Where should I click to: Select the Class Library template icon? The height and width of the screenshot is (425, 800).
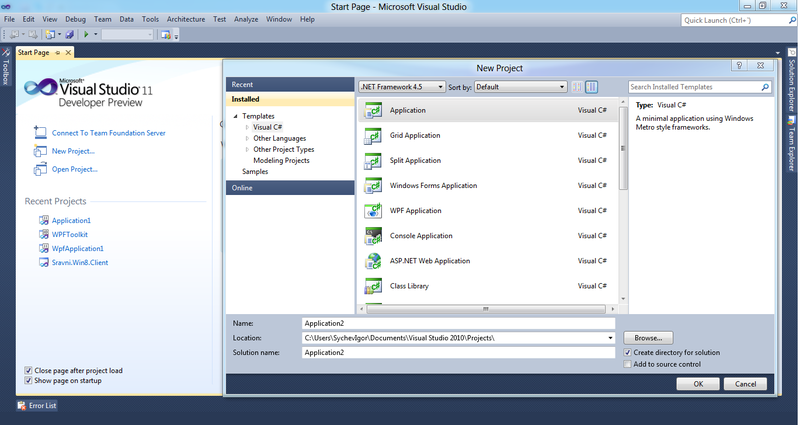pos(373,286)
